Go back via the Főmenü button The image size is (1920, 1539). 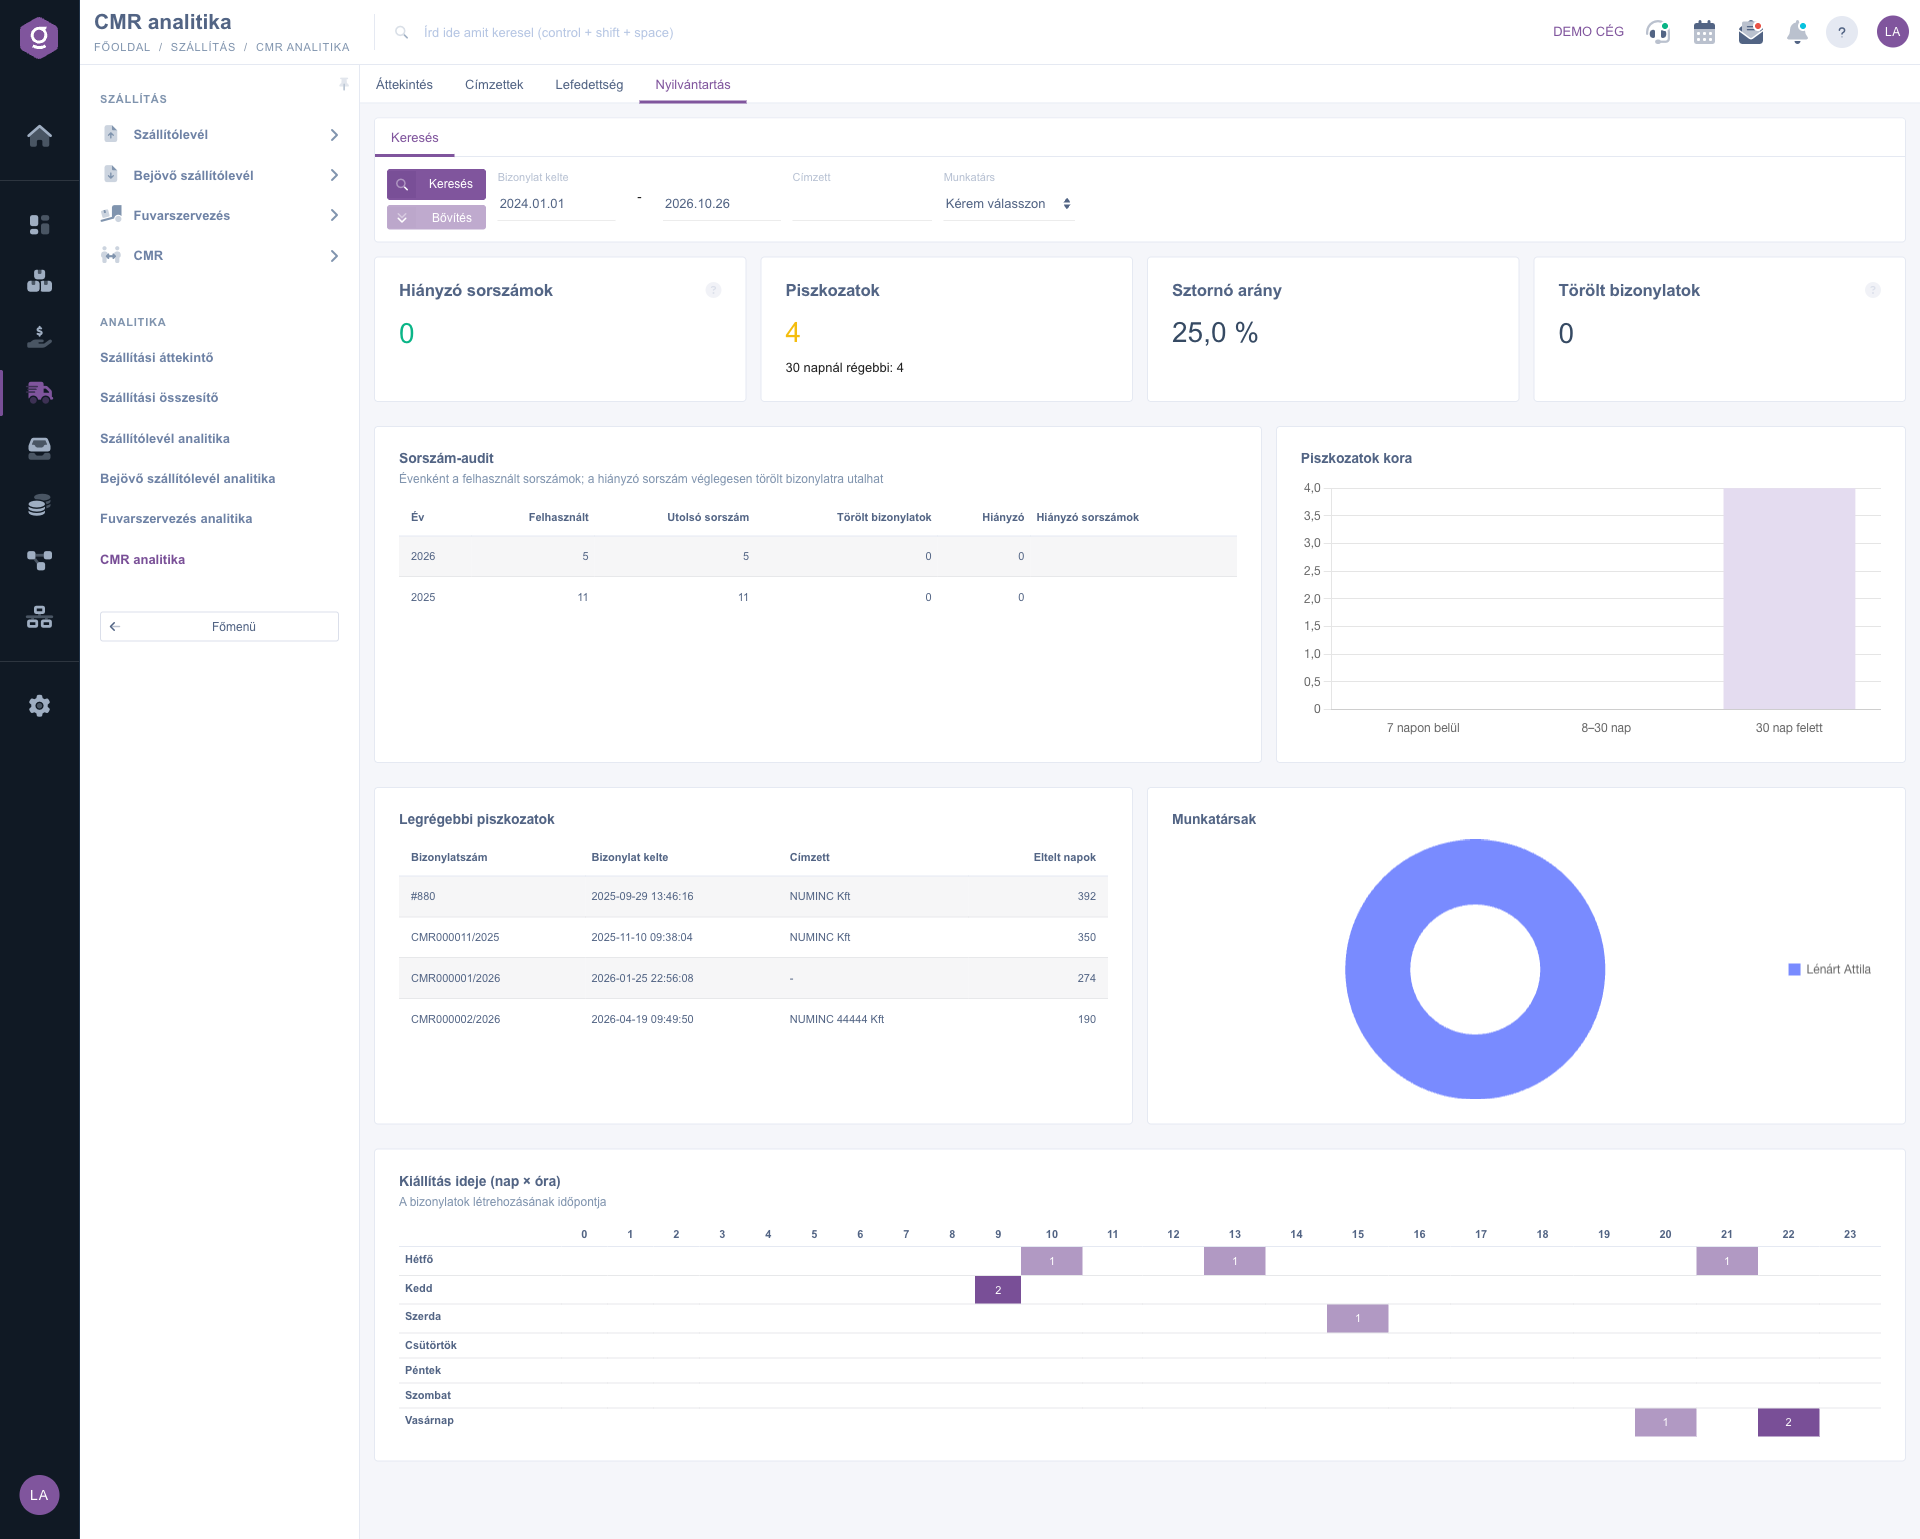tap(219, 627)
